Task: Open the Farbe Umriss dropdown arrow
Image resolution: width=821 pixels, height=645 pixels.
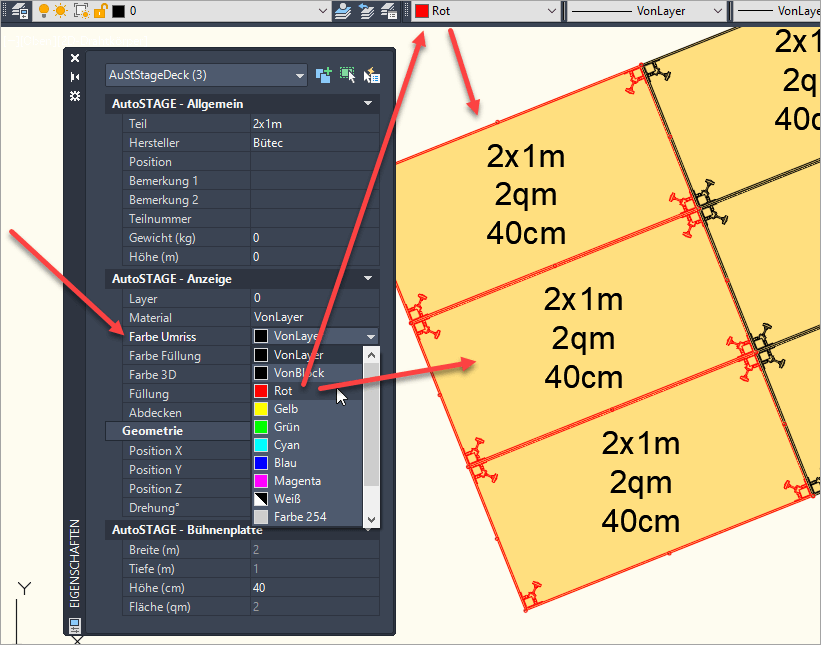Action: 371,336
